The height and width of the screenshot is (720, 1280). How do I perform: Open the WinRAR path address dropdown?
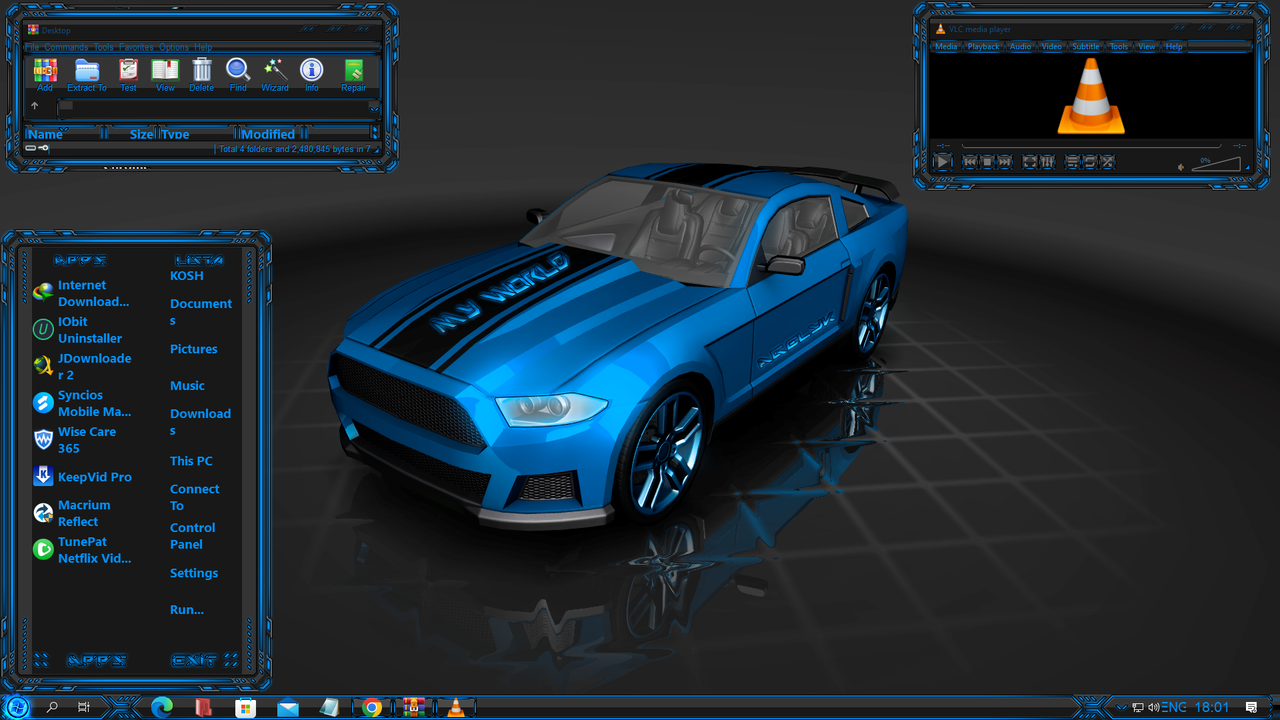(374, 106)
